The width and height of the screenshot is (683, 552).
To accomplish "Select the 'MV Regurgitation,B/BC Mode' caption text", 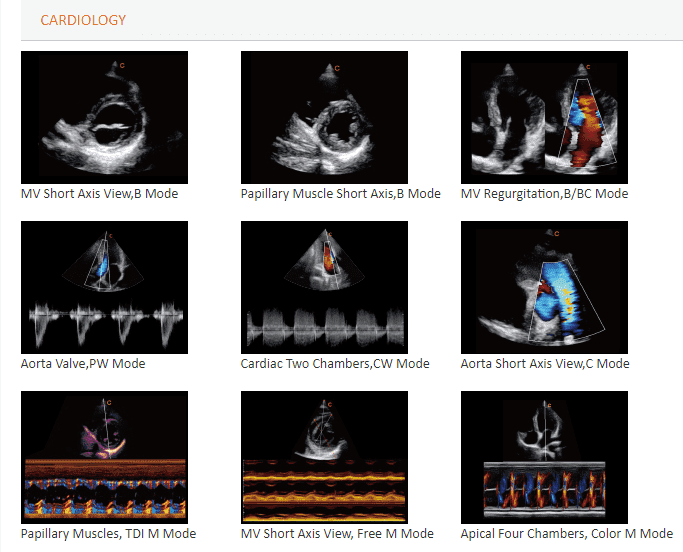I will pyautogui.click(x=544, y=194).
